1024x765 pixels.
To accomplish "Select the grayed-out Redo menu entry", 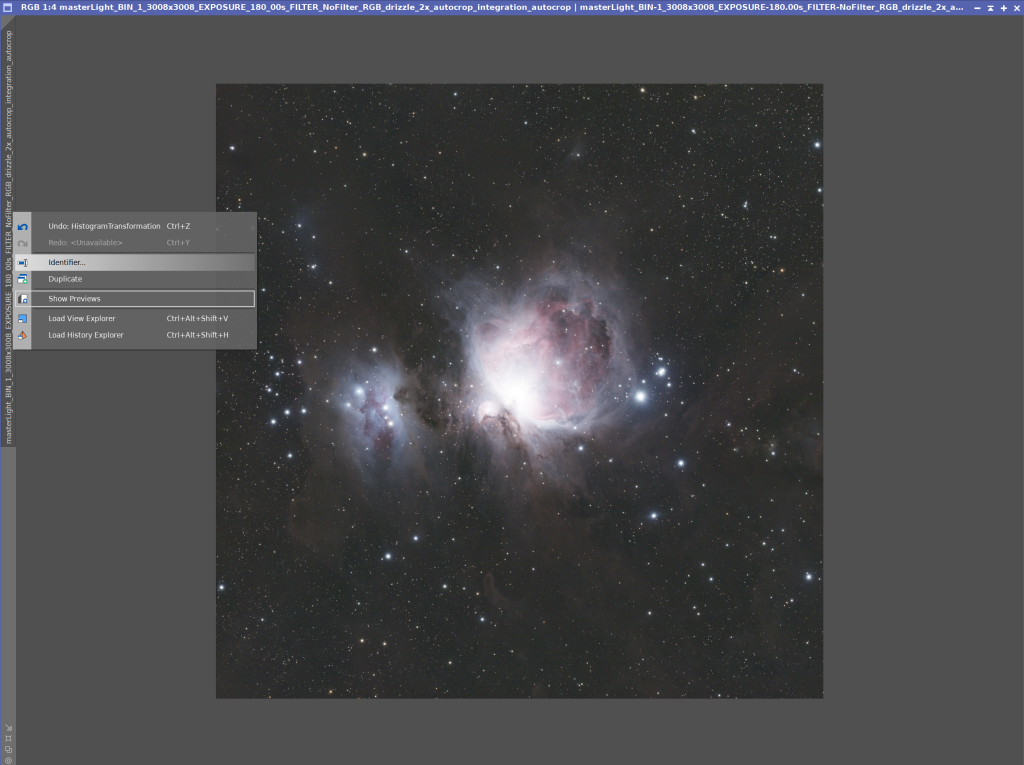I will (85, 243).
